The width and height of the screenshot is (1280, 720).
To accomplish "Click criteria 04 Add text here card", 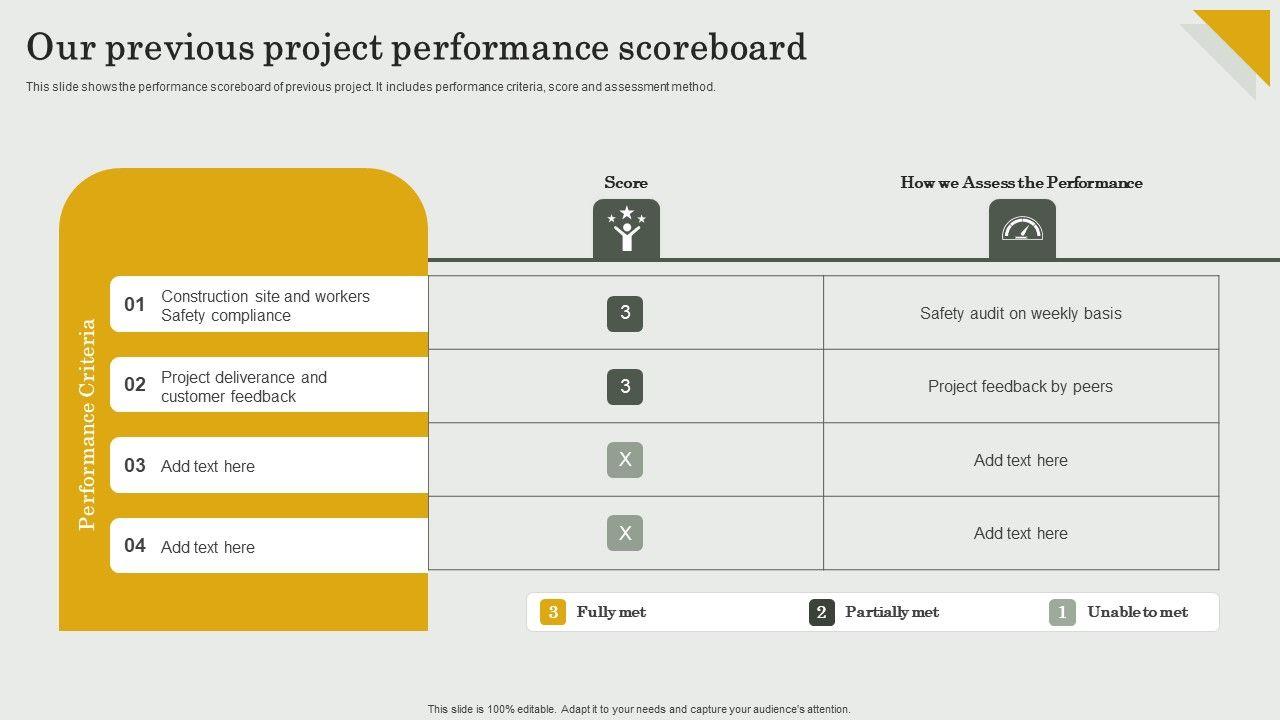I will click(268, 546).
